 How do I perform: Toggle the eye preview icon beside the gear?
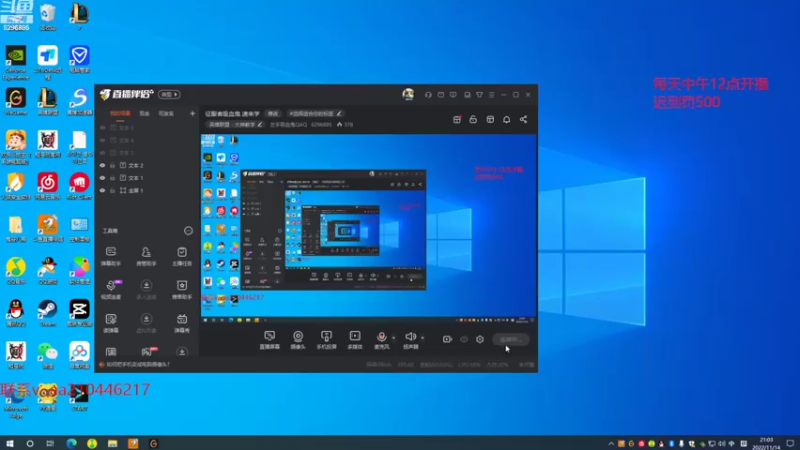[464, 339]
